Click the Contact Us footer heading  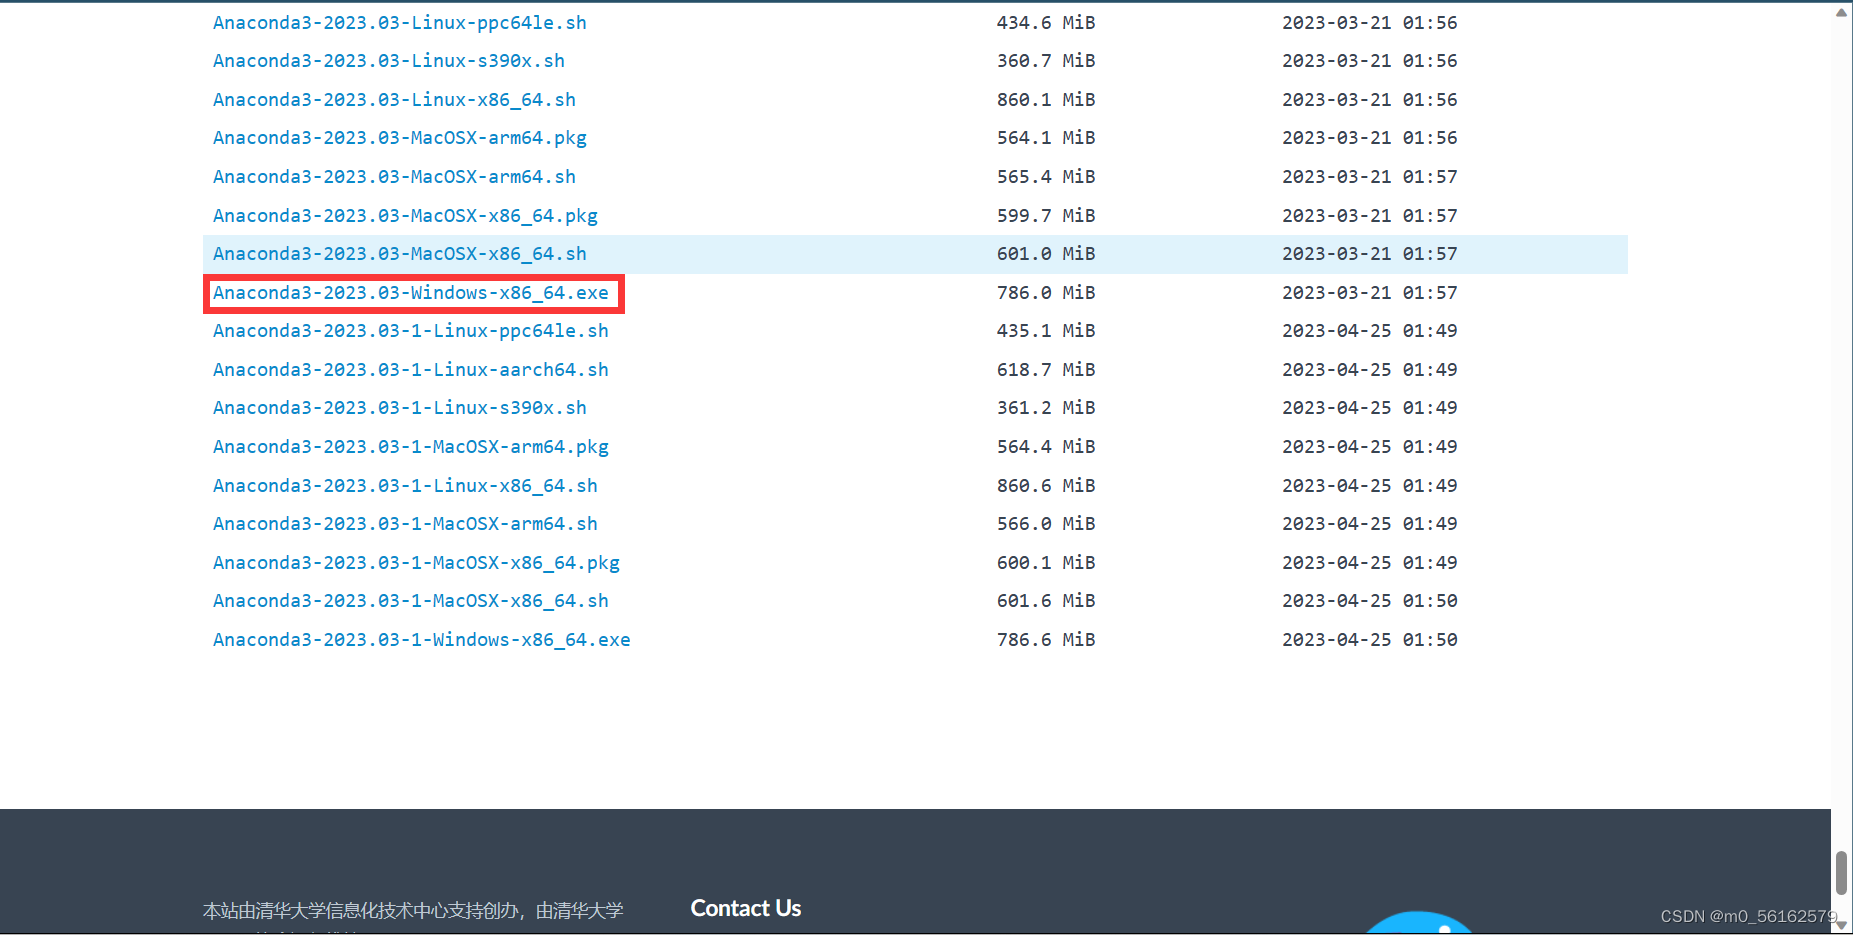tap(746, 908)
